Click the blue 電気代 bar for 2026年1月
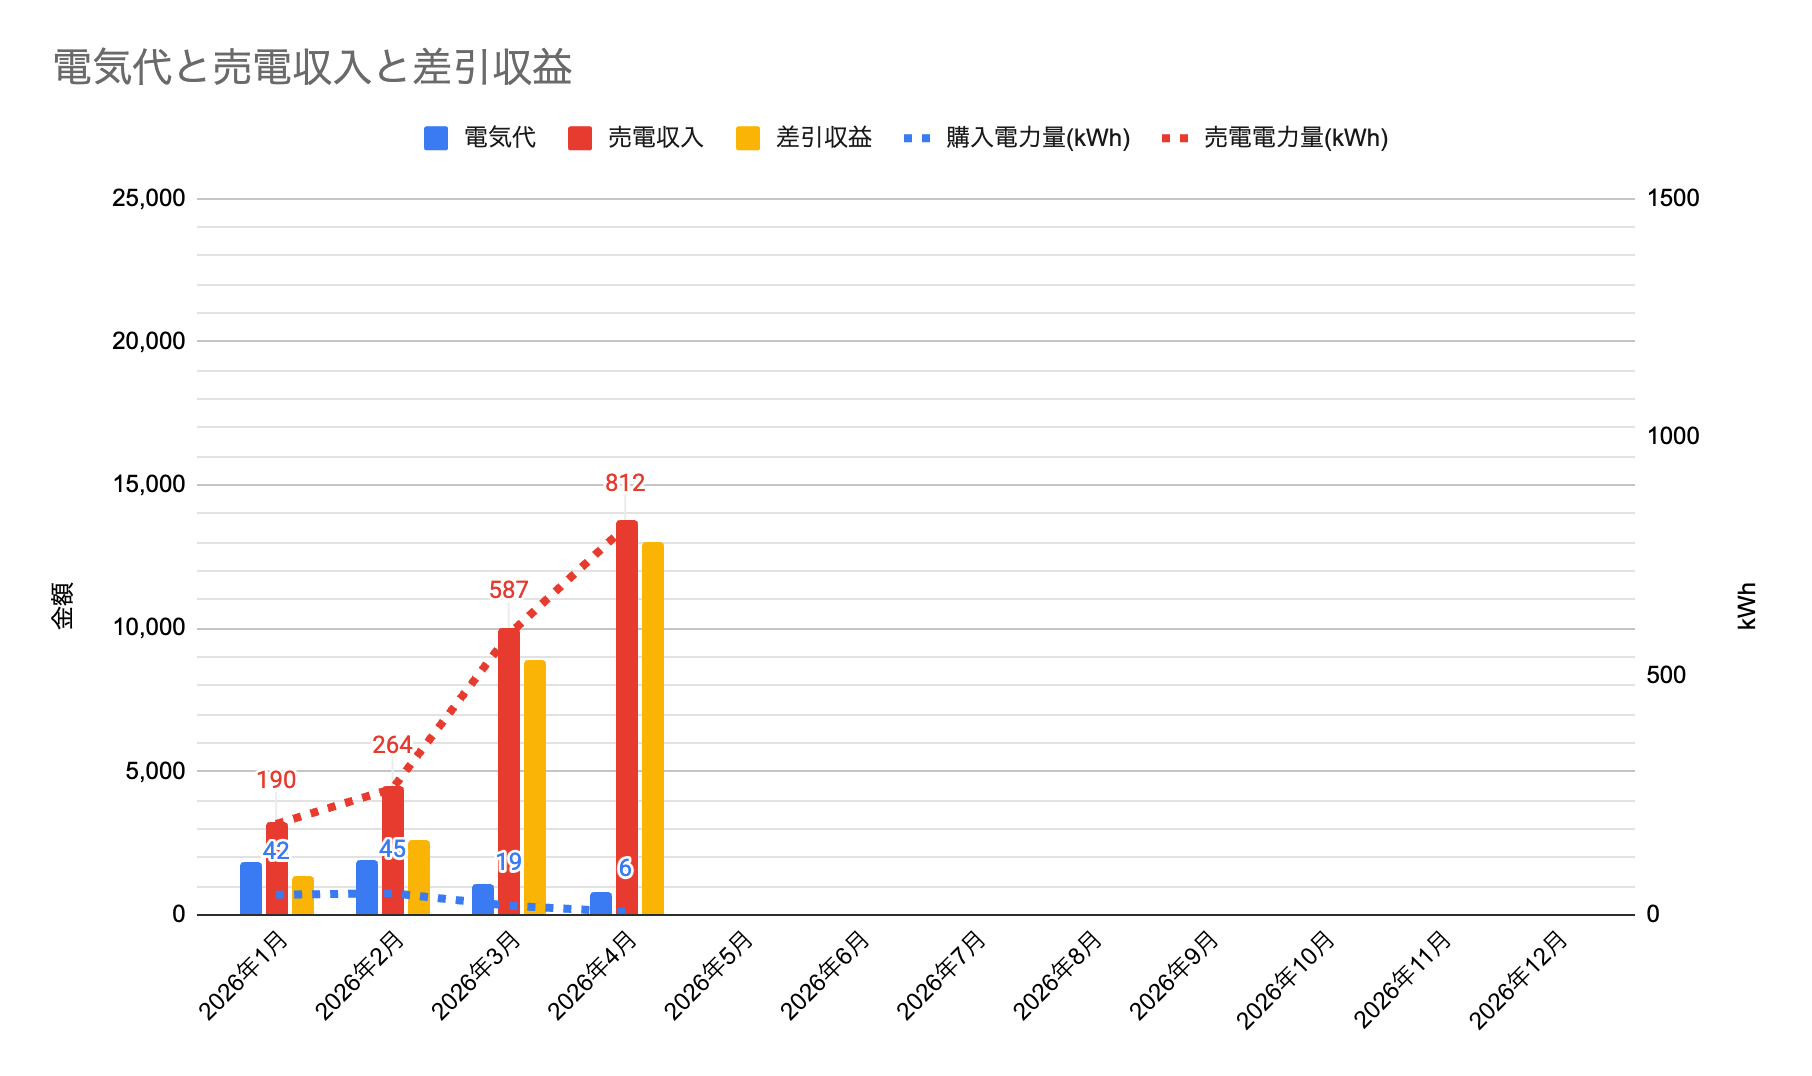 click(x=251, y=888)
